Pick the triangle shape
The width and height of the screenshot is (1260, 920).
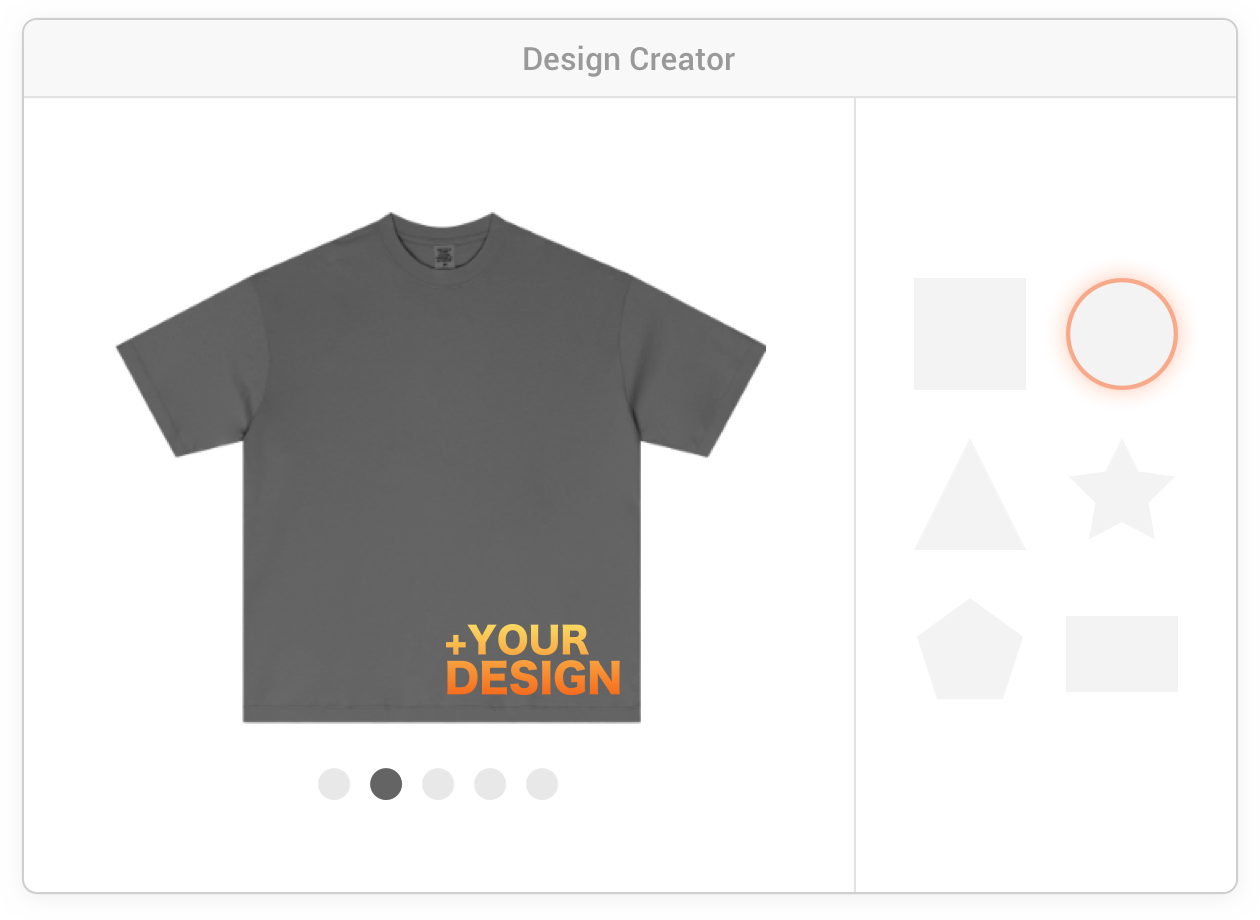click(970, 494)
